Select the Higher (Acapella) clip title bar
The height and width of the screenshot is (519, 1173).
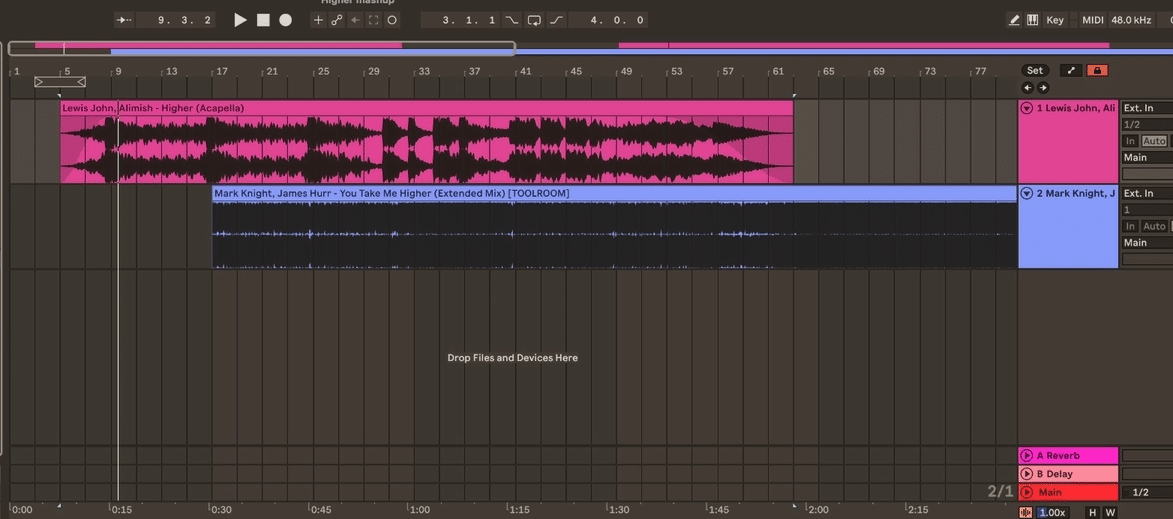click(426, 108)
